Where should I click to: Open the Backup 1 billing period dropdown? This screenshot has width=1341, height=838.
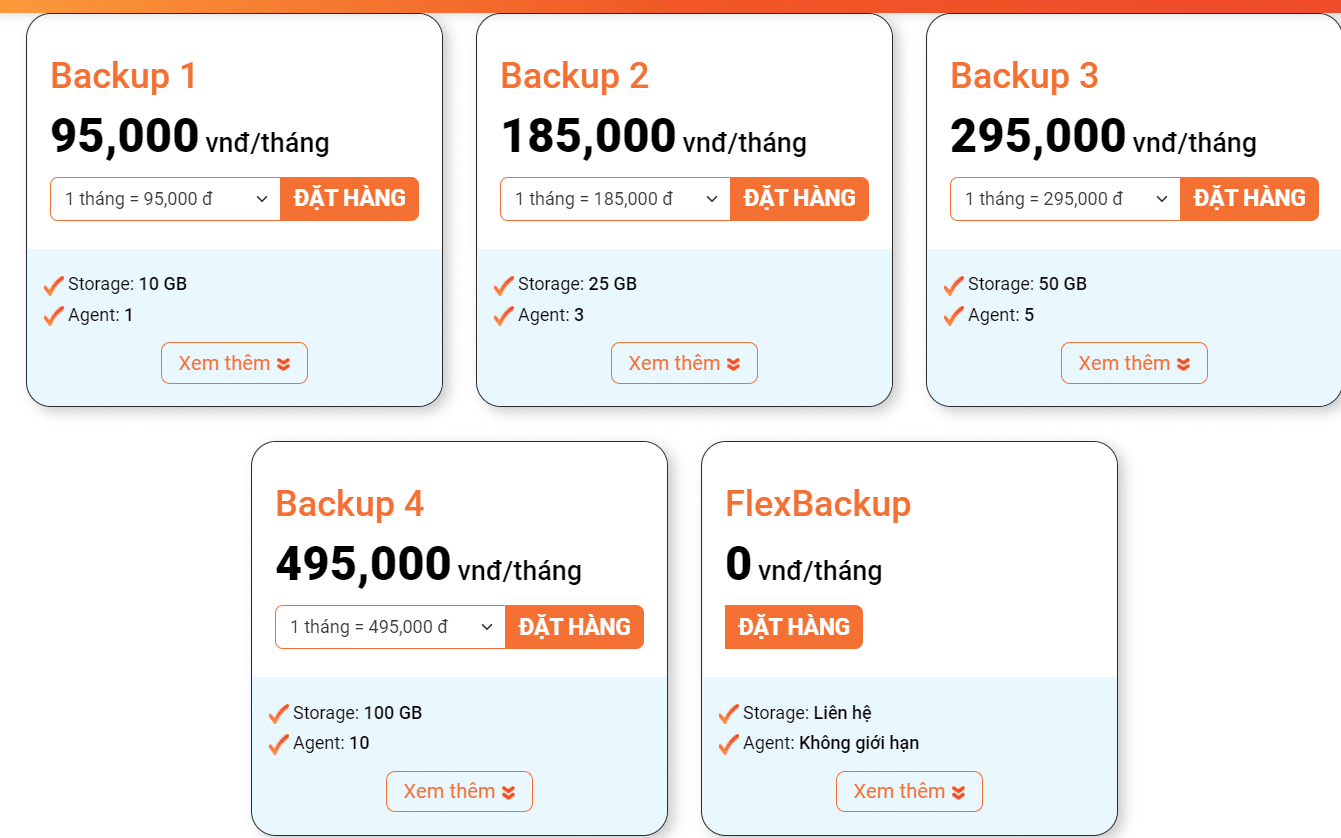click(166, 199)
